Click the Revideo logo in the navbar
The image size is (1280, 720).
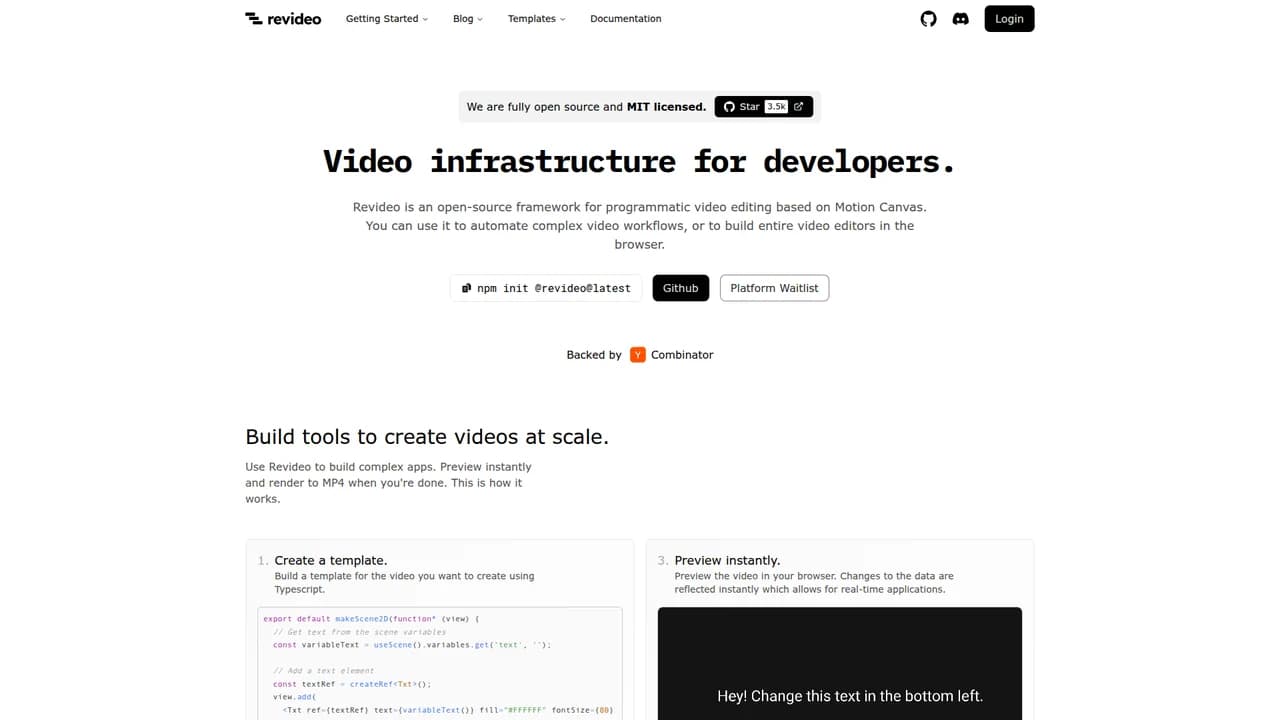pyautogui.click(x=283, y=18)
